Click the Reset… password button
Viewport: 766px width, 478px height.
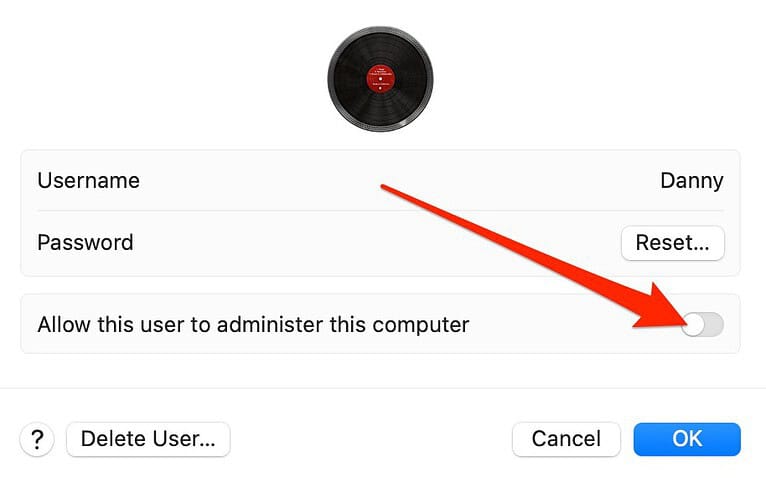(673, 243)
